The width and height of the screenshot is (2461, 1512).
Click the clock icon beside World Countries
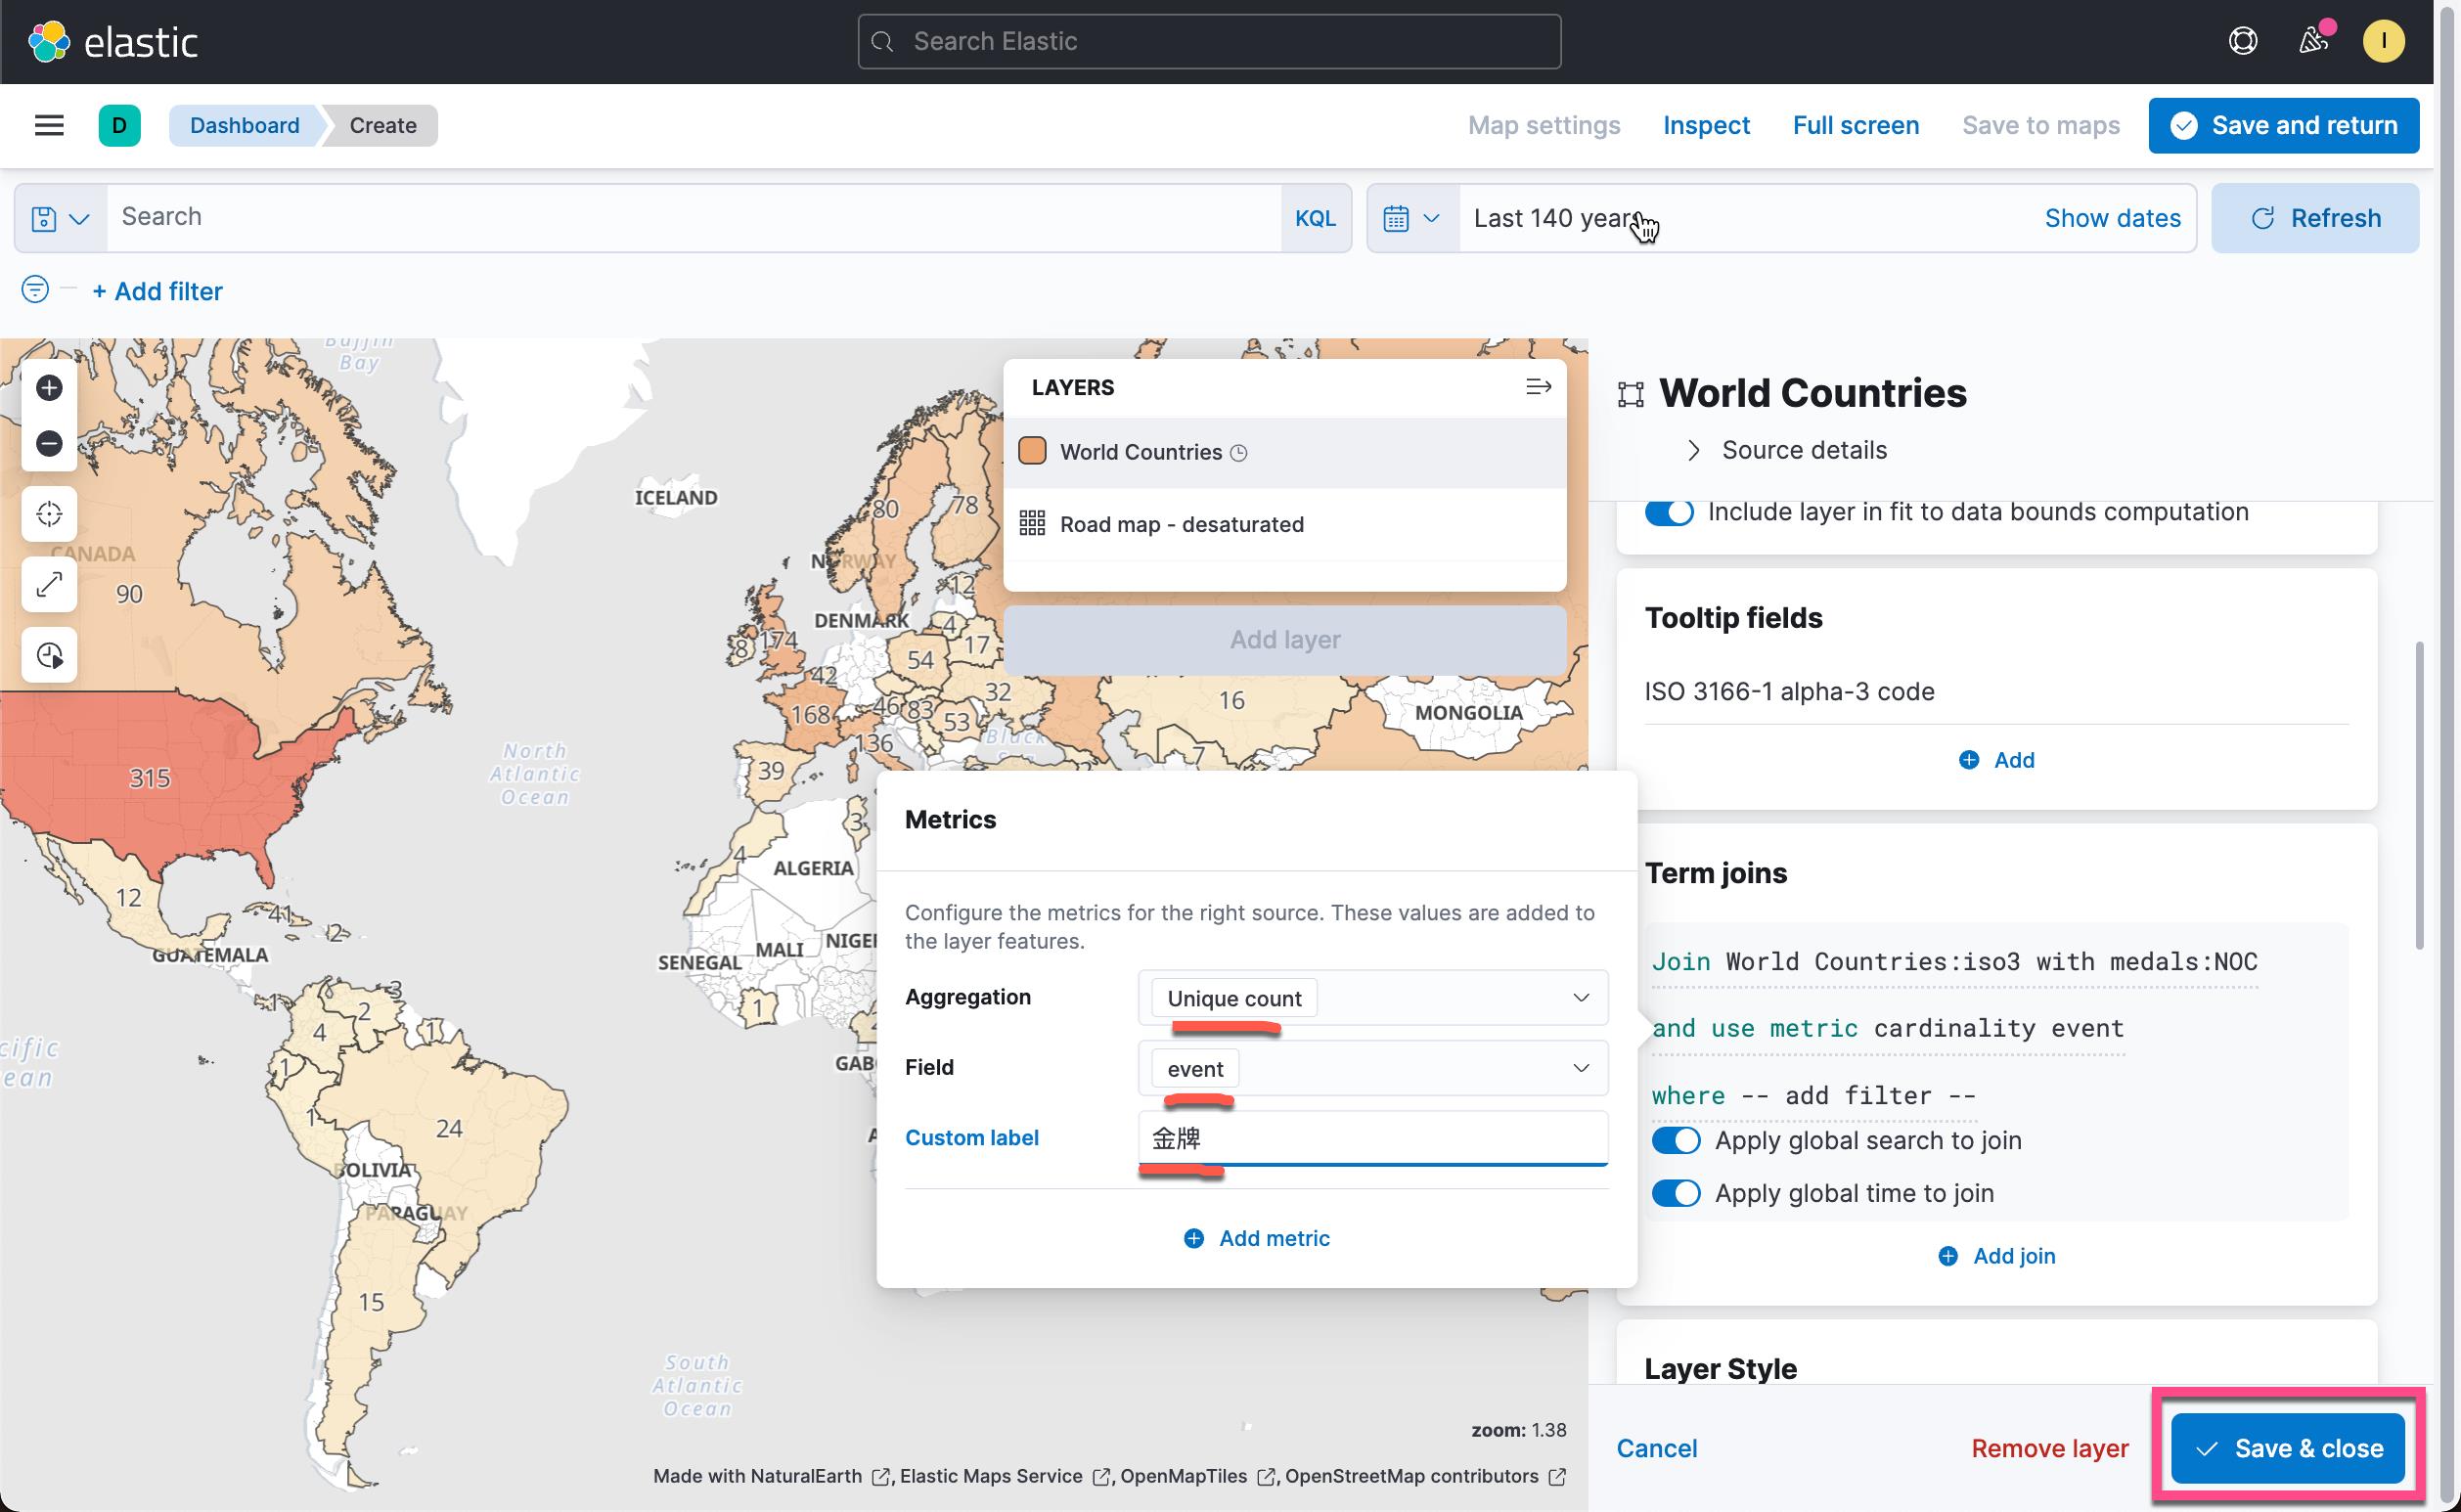(x=1238, y=453)
